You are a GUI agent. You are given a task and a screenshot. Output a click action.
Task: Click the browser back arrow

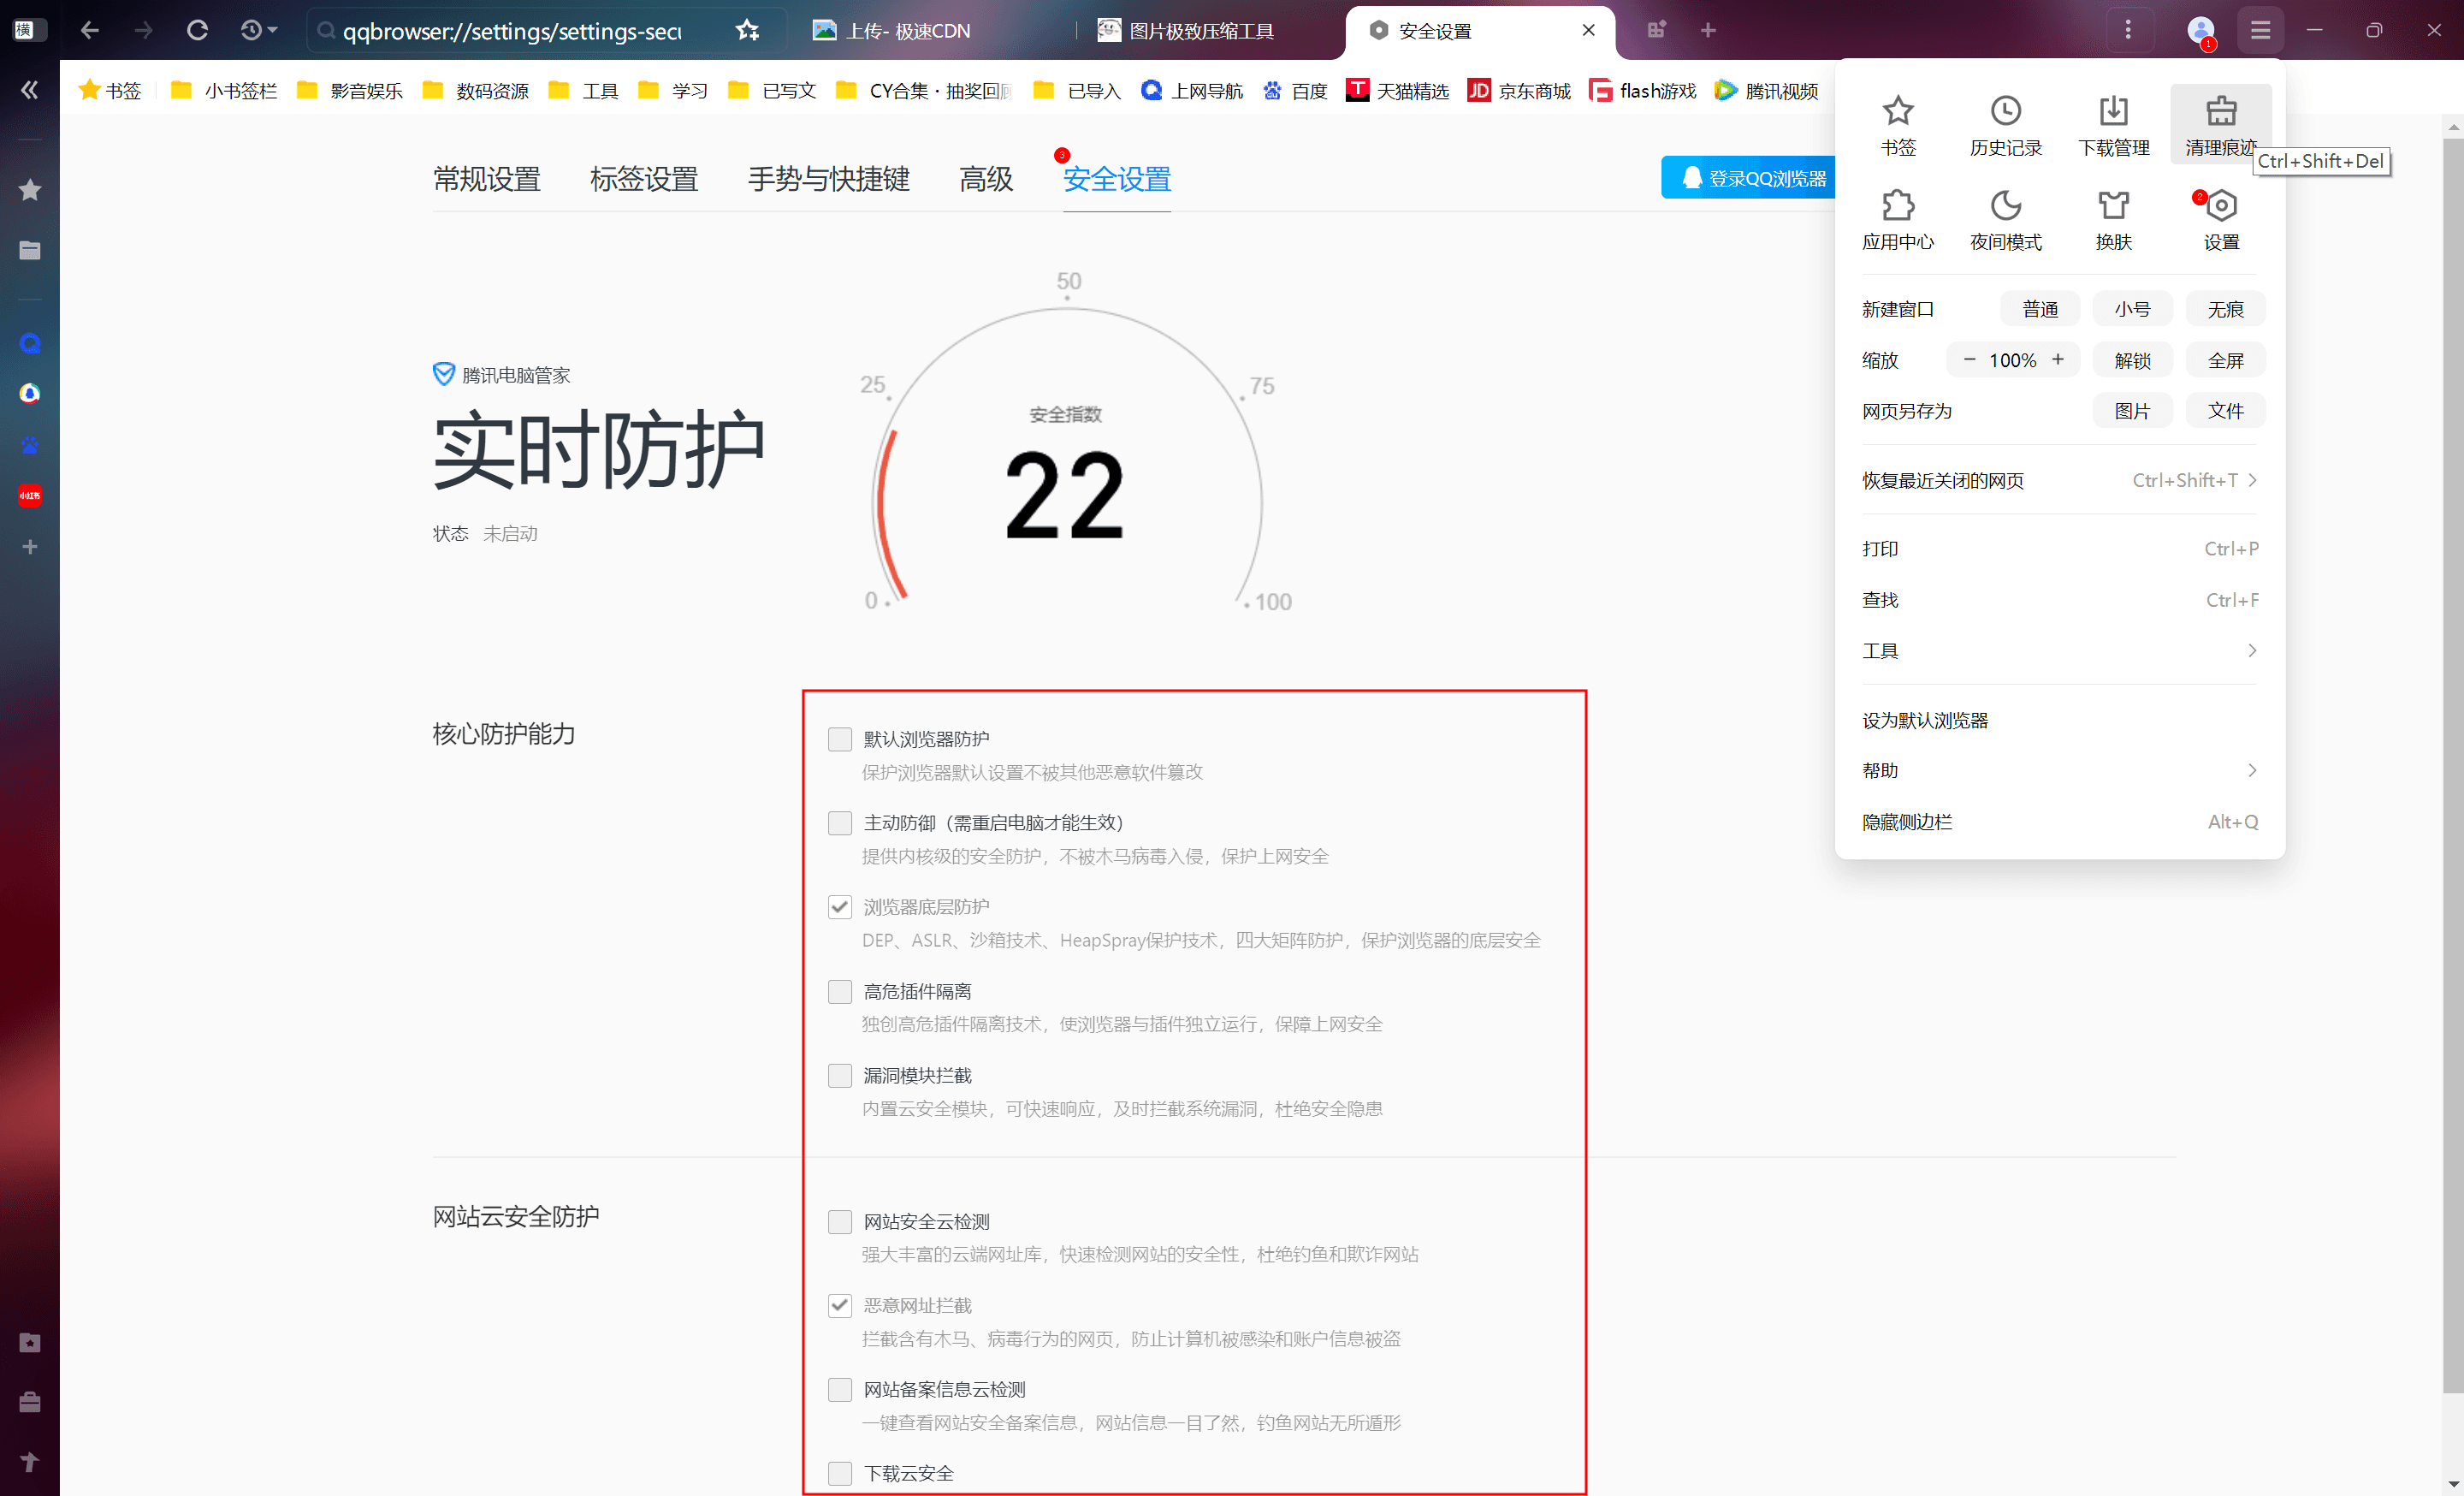click(90, 31)
